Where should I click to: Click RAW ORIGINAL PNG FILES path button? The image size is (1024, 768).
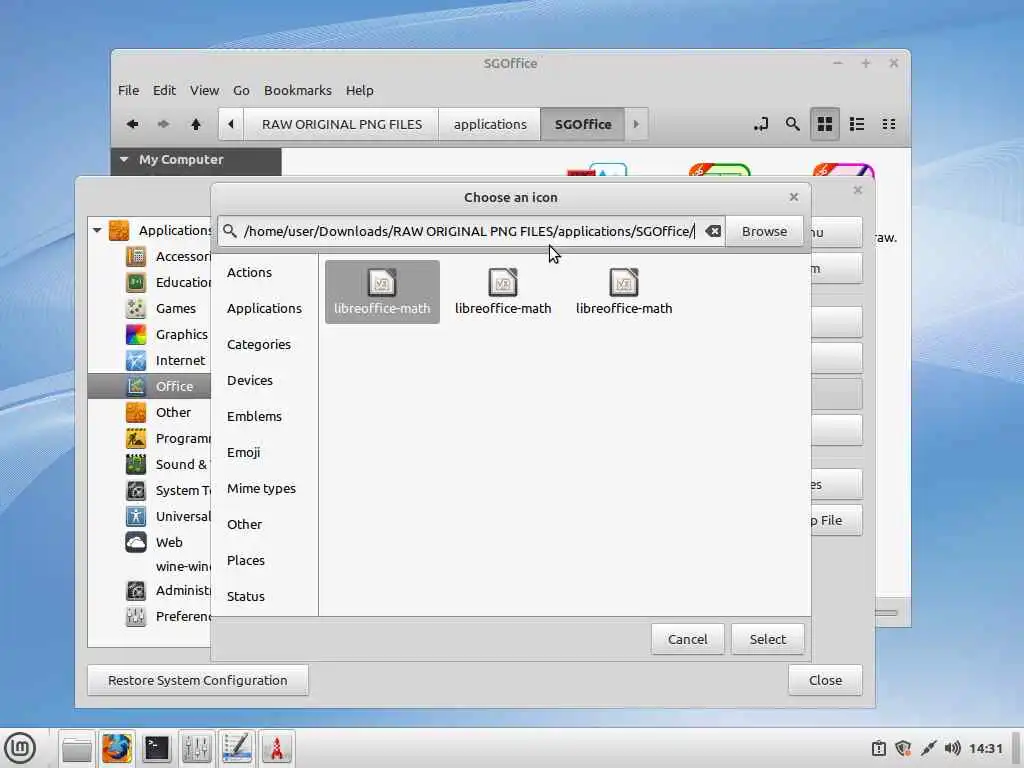pos(342,124)
